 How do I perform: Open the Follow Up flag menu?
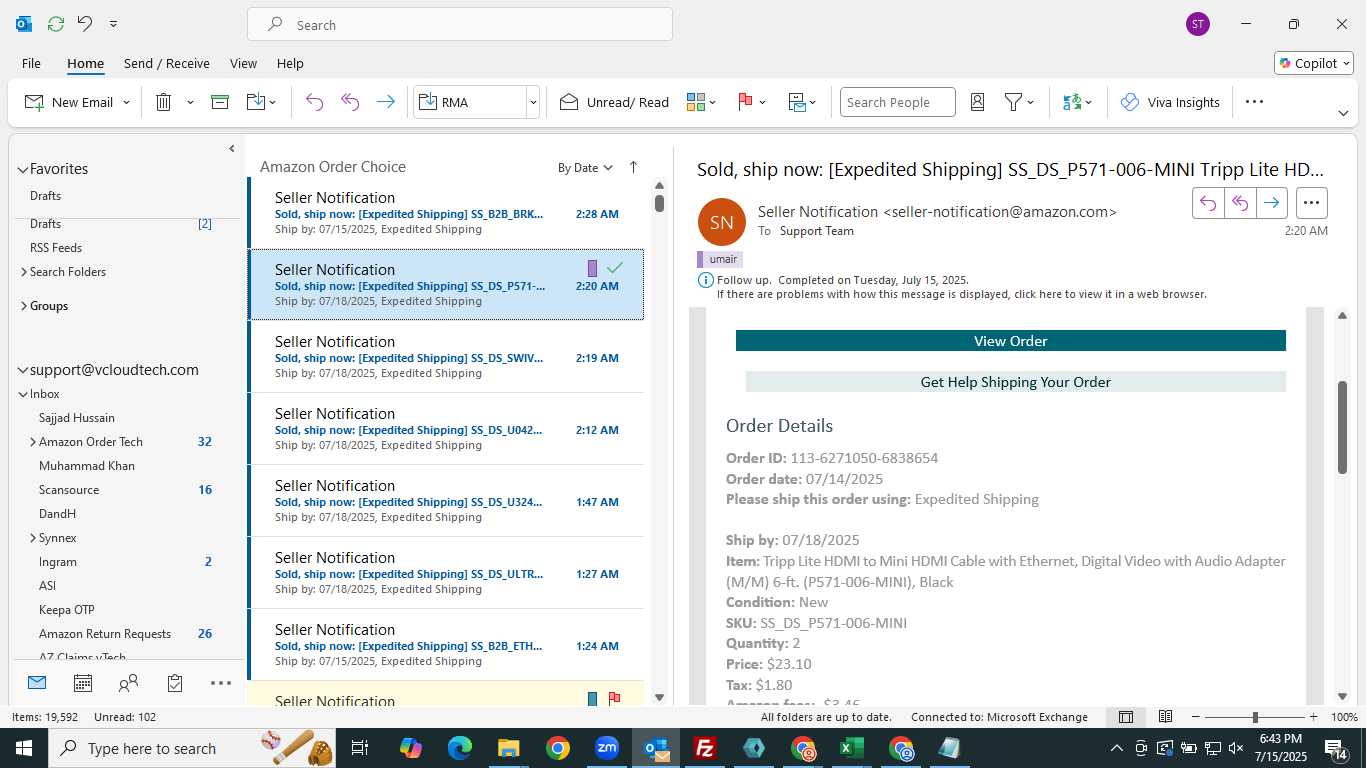(752, 102)
